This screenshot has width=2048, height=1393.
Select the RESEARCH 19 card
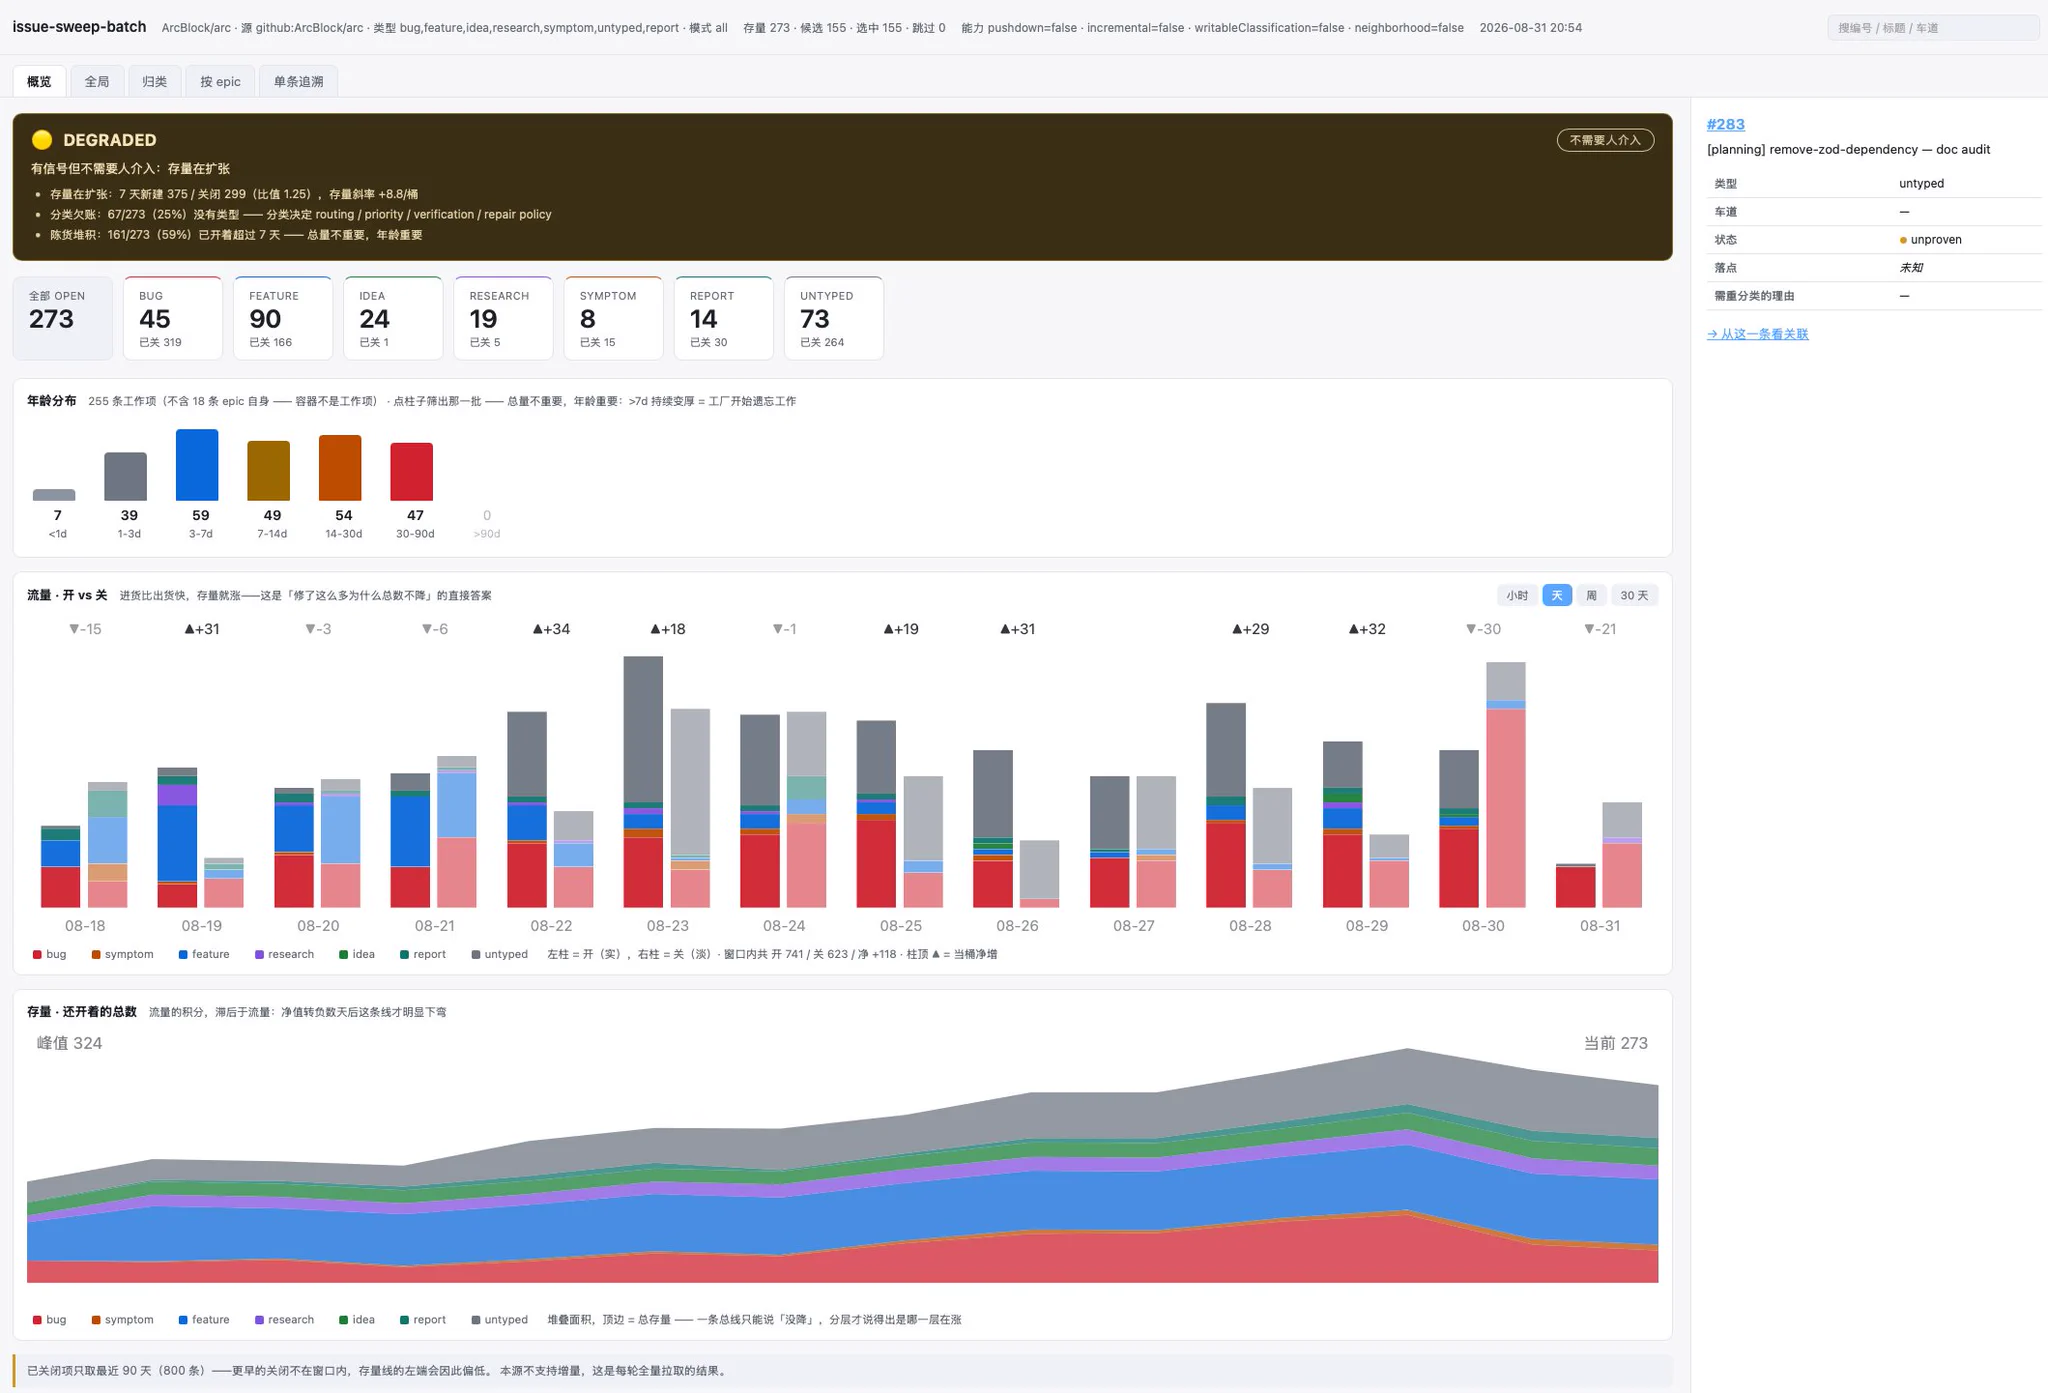(x=503, y=318)
